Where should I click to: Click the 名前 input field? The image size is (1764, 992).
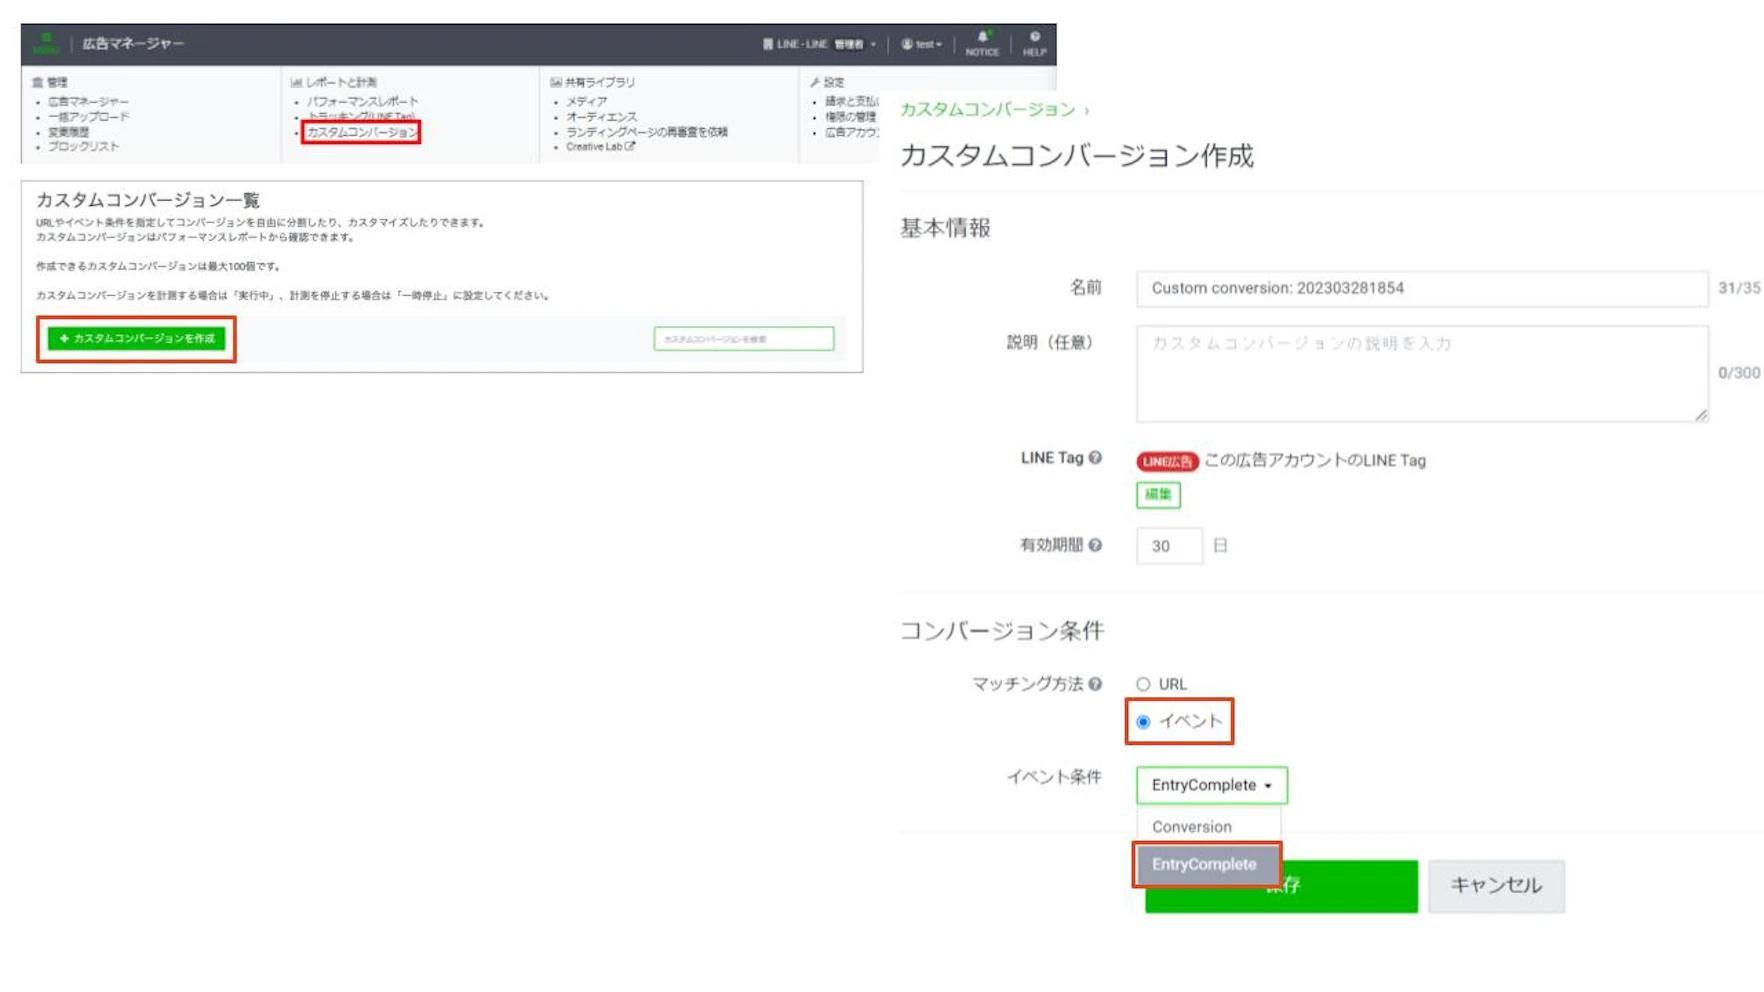[x=1421, y=289]
